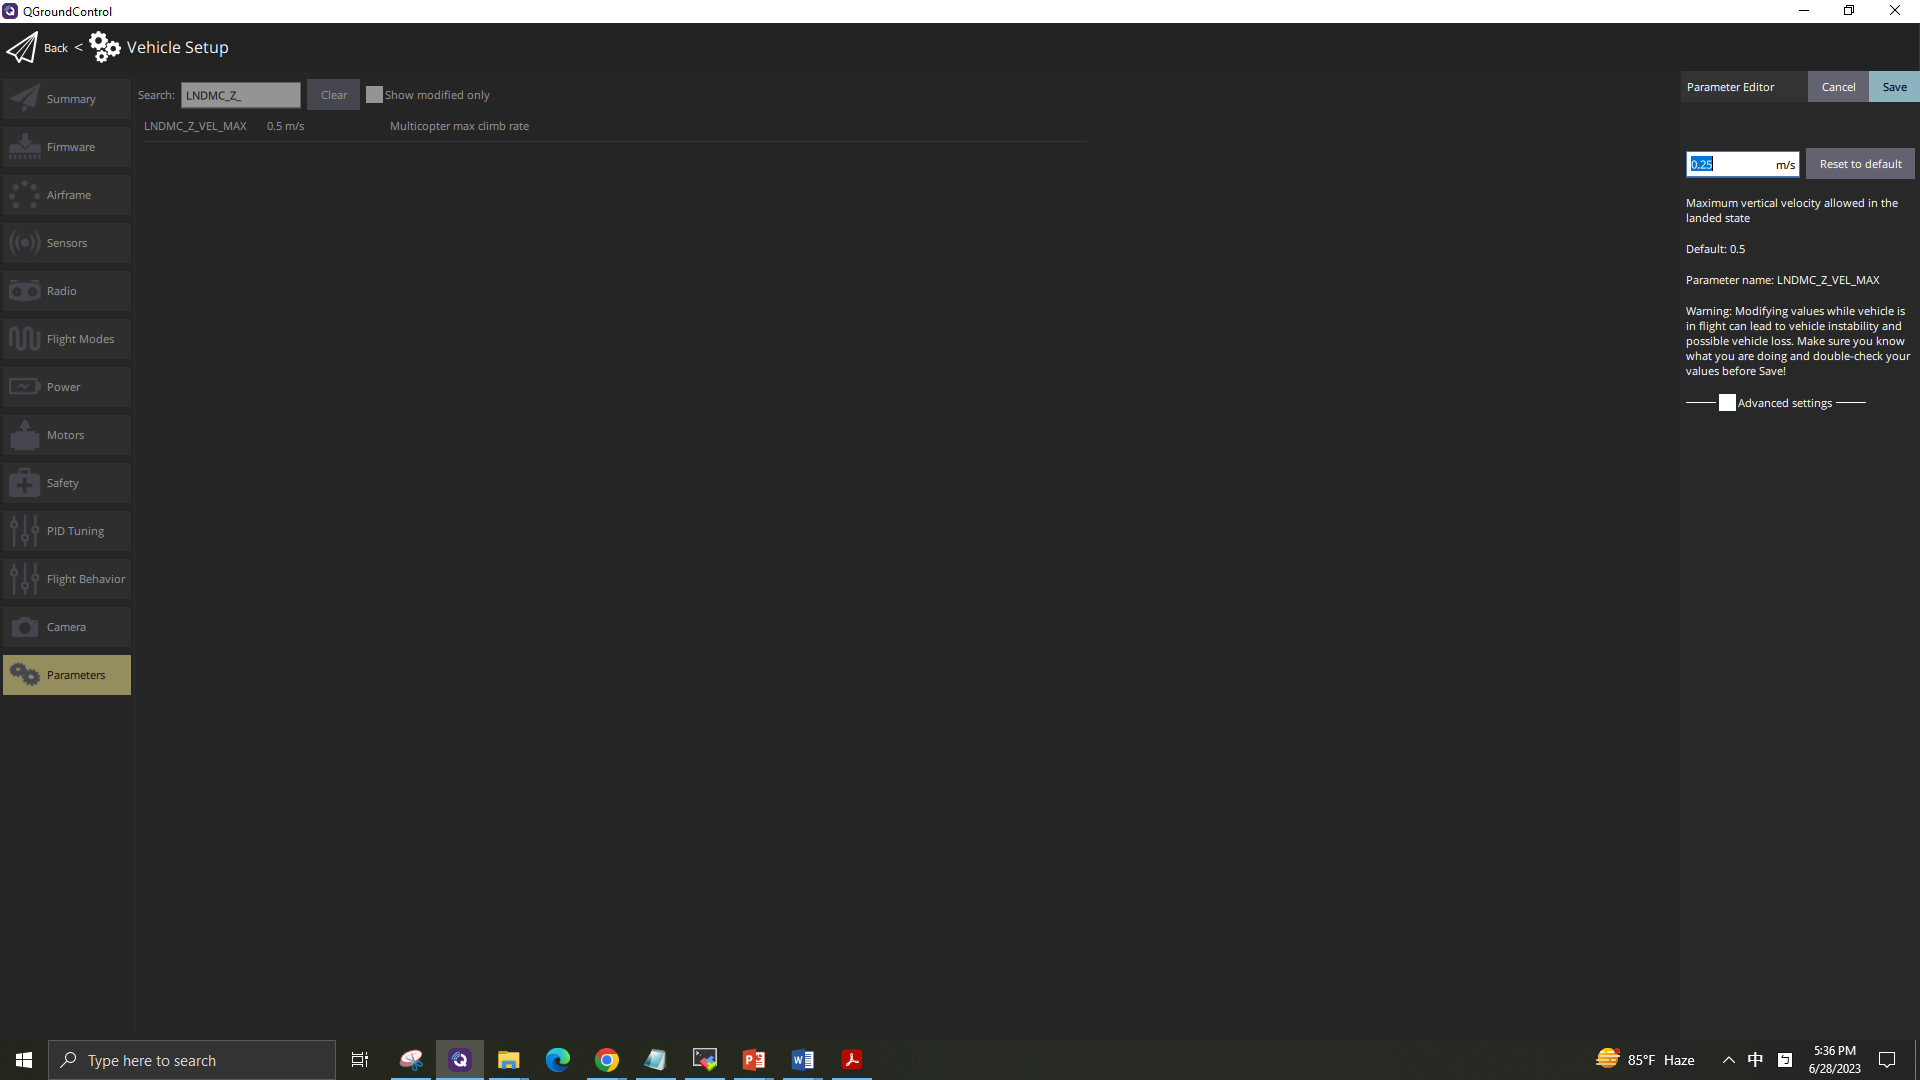Open the Flight Modes icon
Screen dimensions: 1920x1080
tap(25, 339)
